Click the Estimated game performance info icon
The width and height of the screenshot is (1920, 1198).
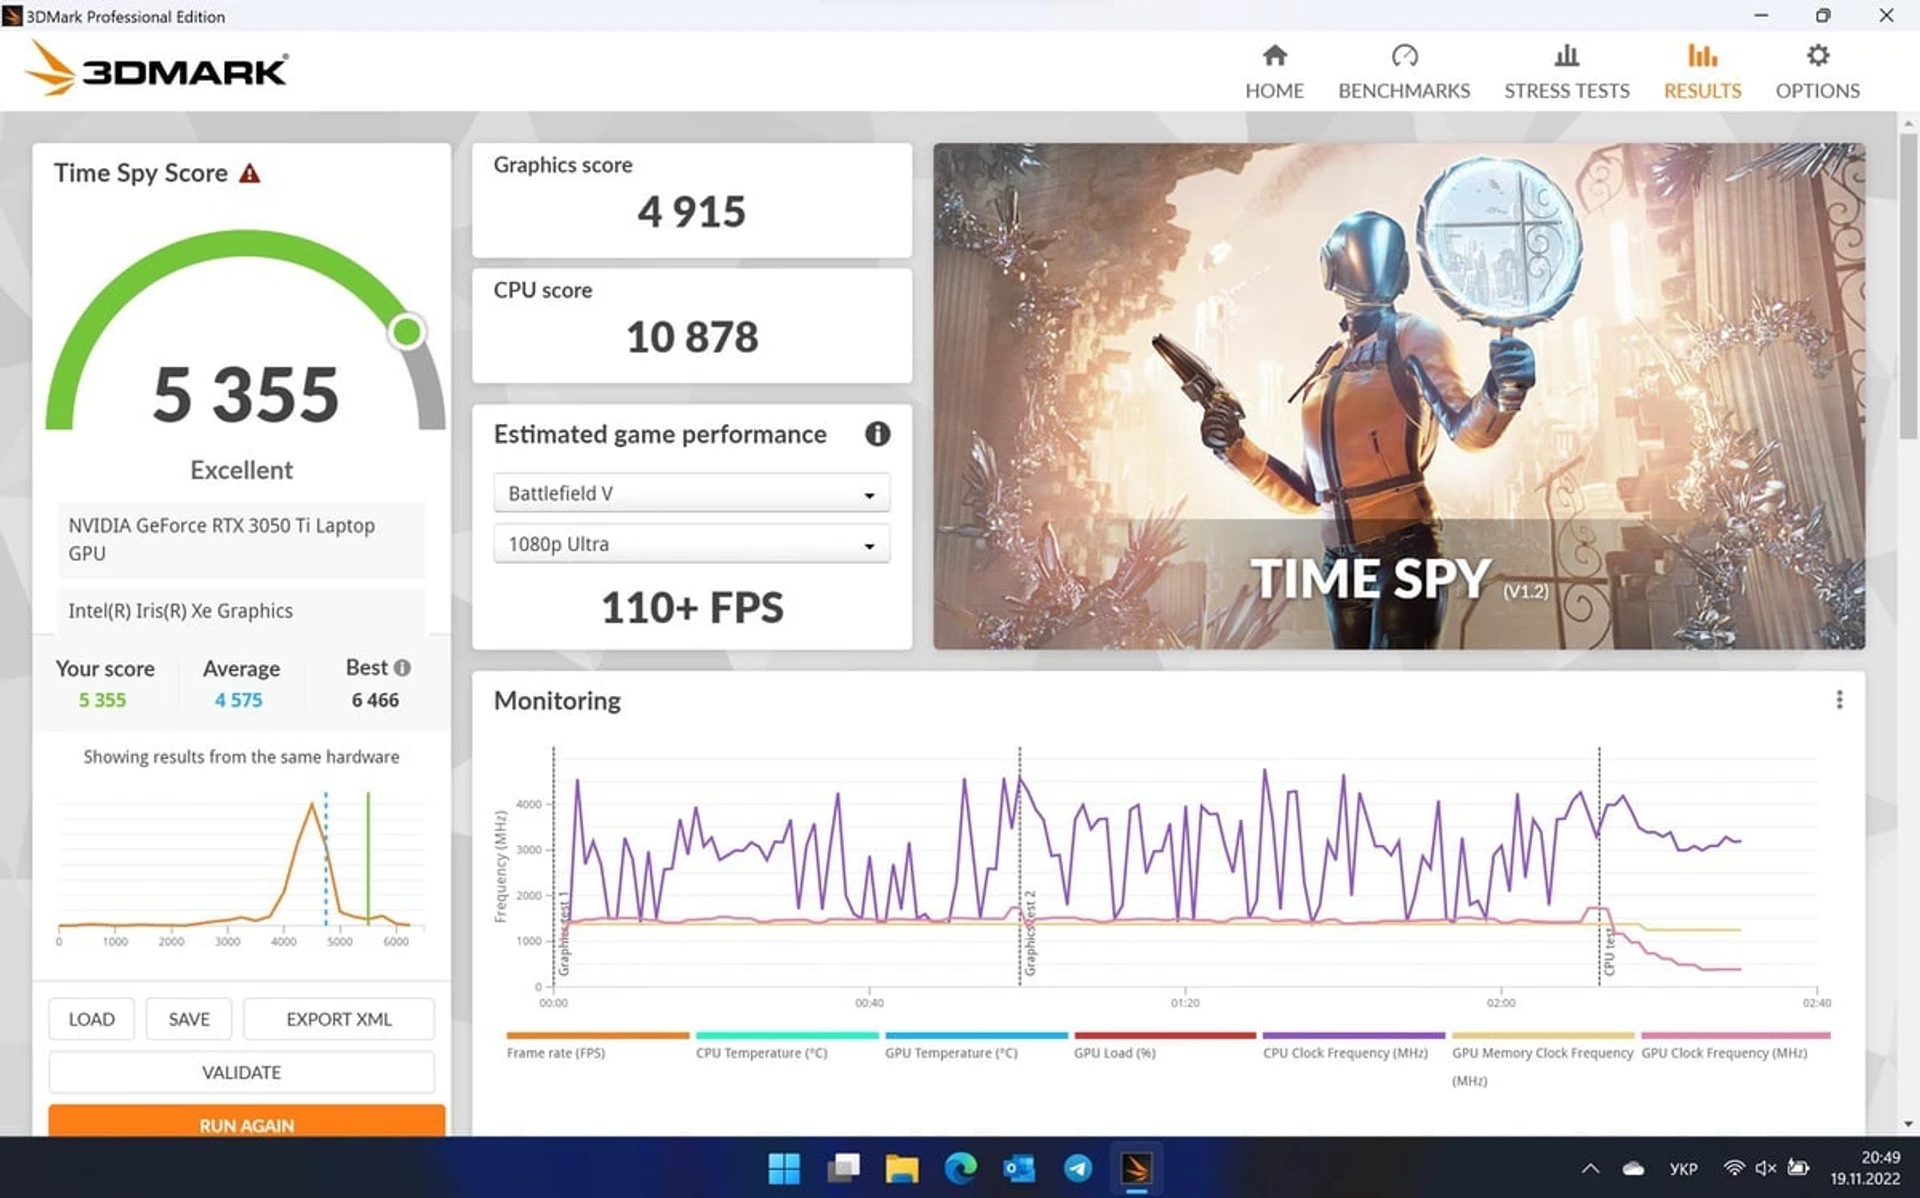(877, 433)
